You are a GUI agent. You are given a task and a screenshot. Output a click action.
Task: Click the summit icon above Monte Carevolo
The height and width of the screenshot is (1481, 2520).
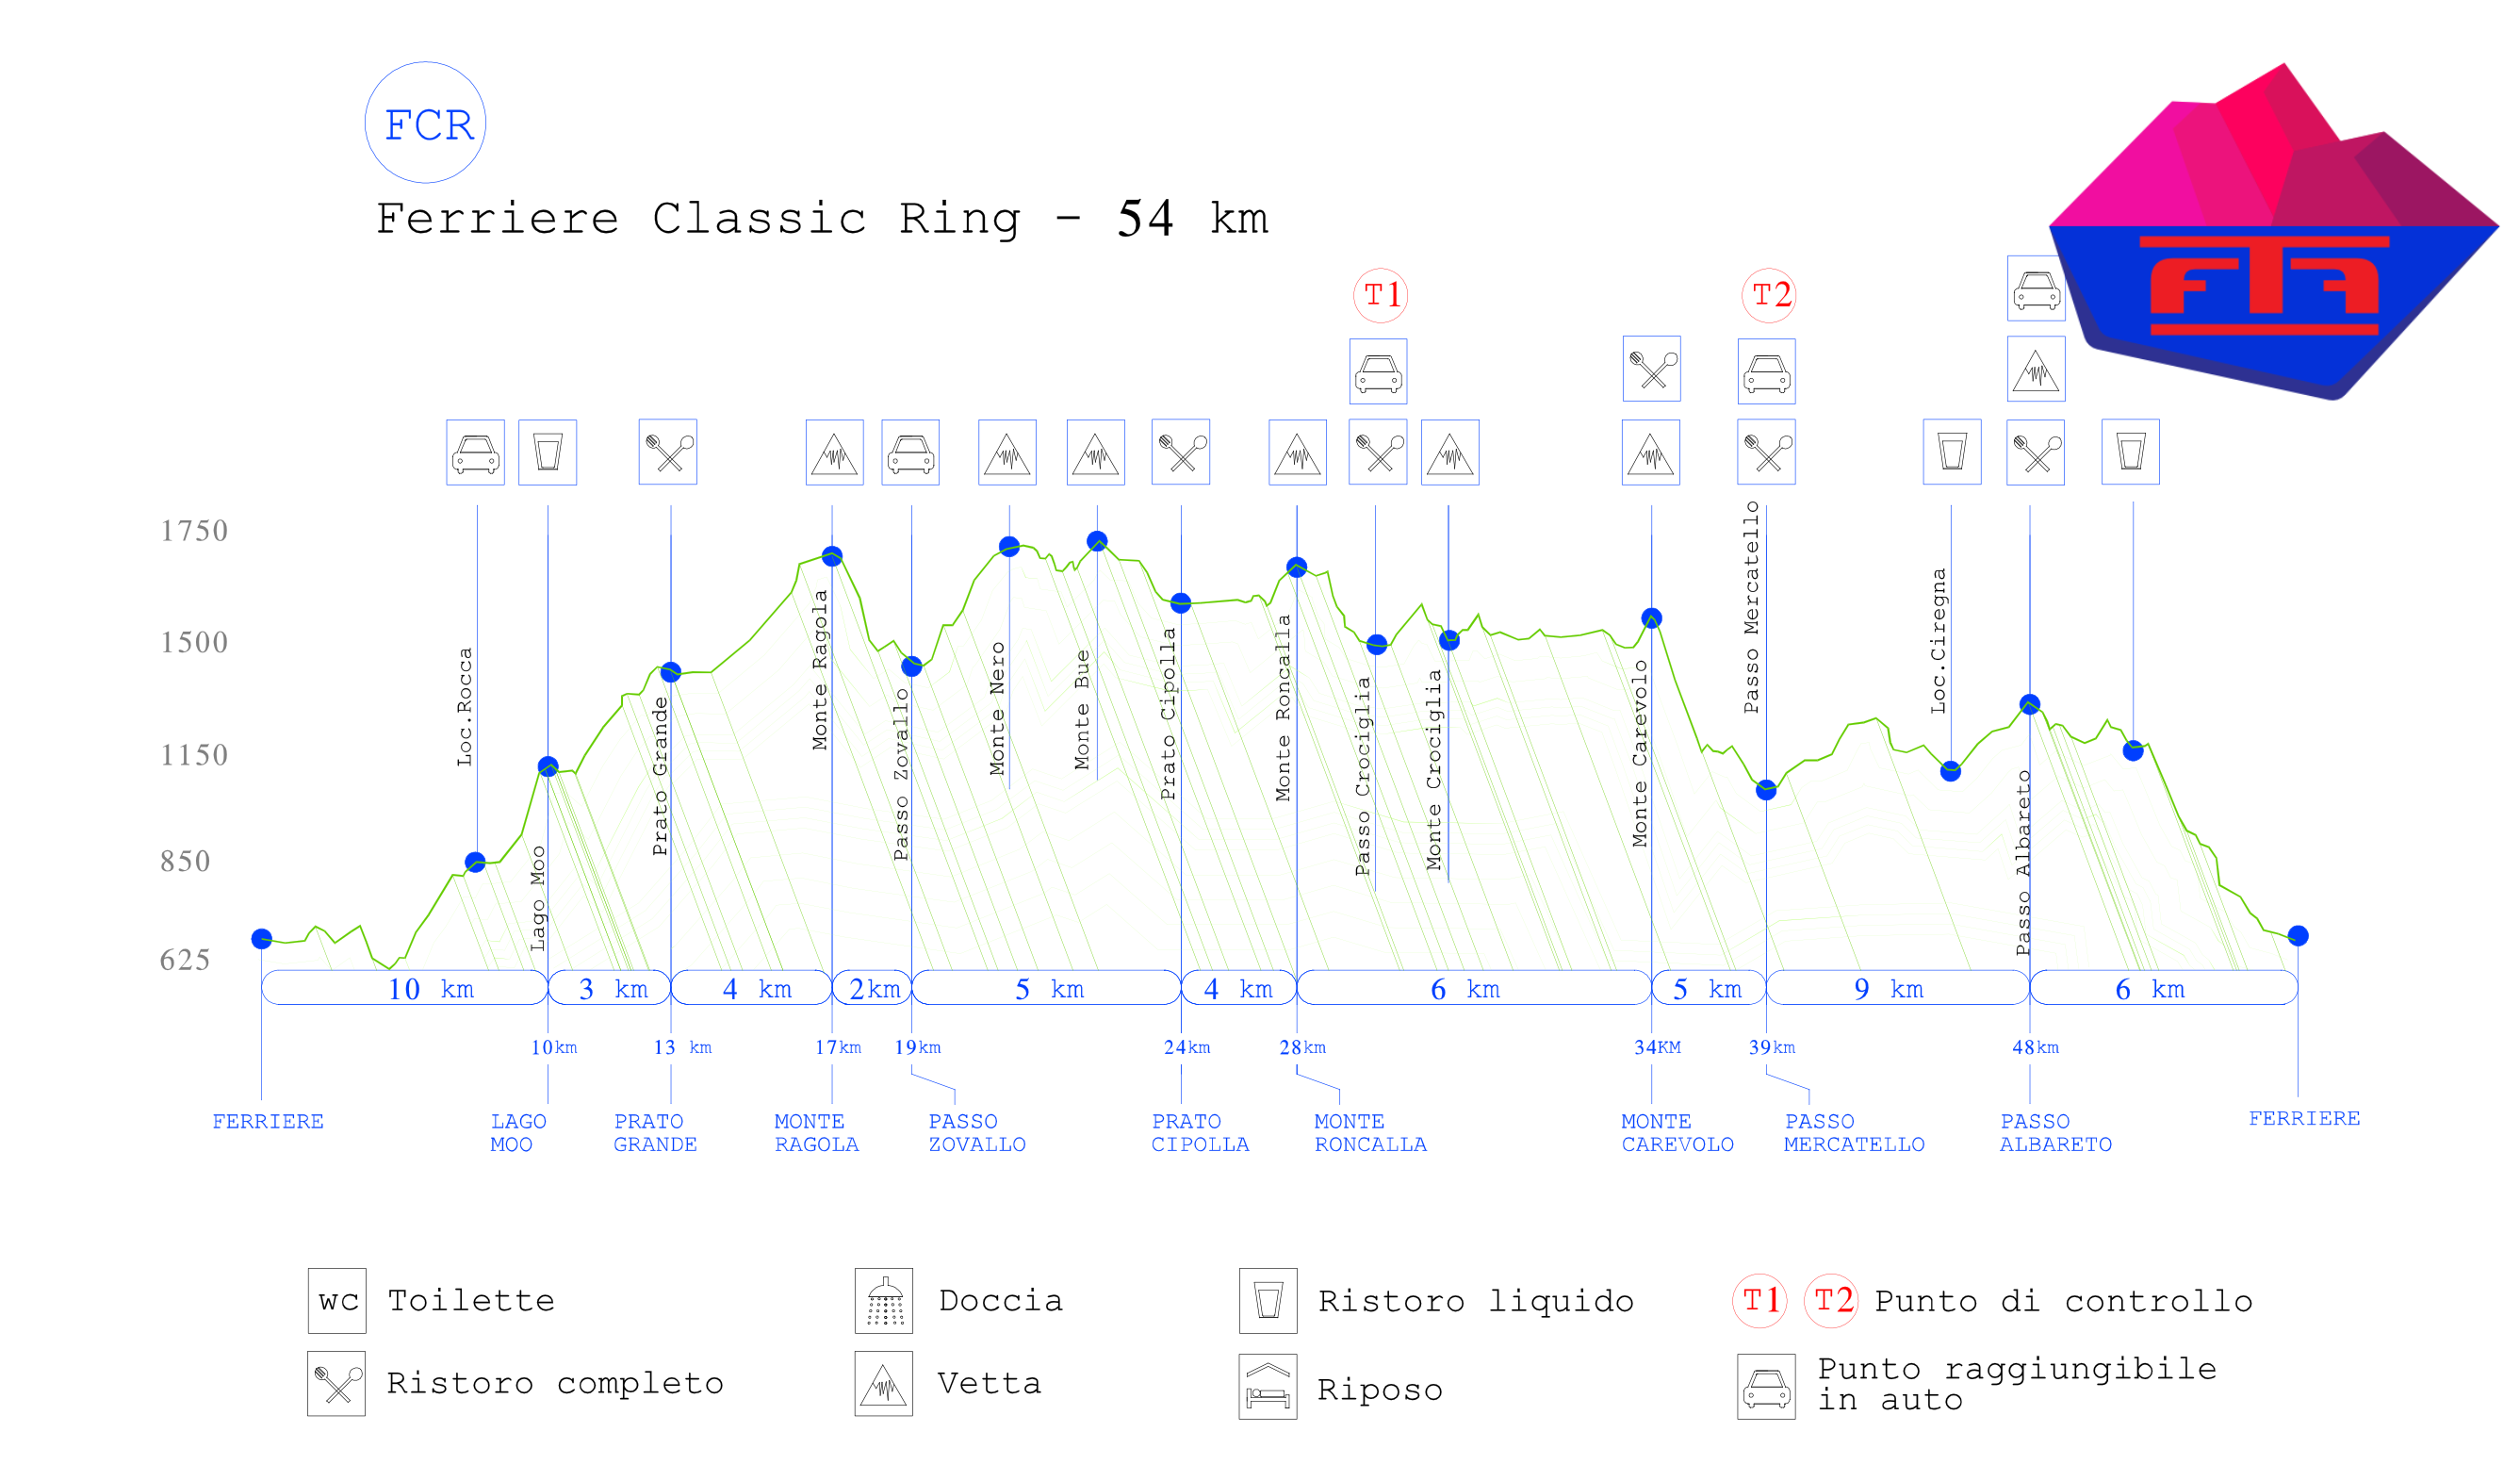1651,453
